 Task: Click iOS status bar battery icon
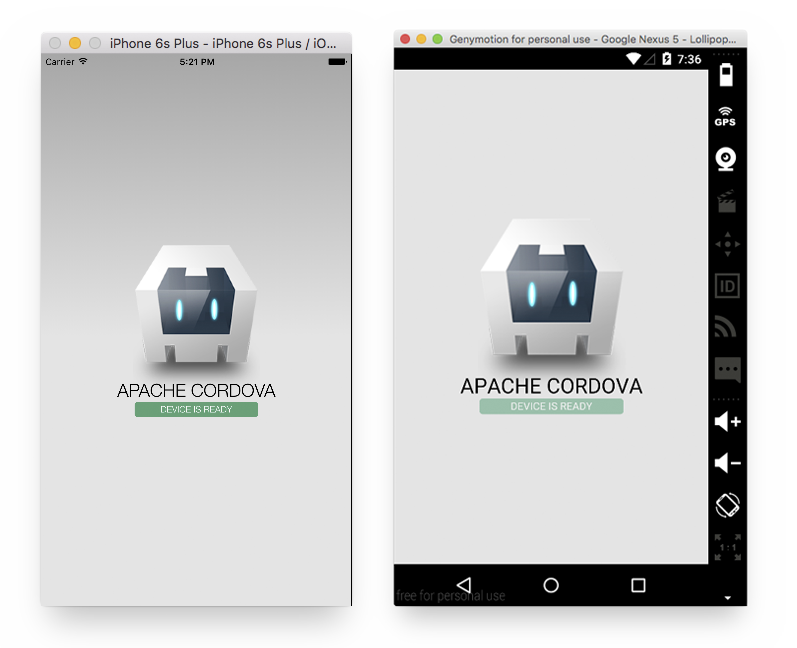pyautogui.click(x=338, y=62)
